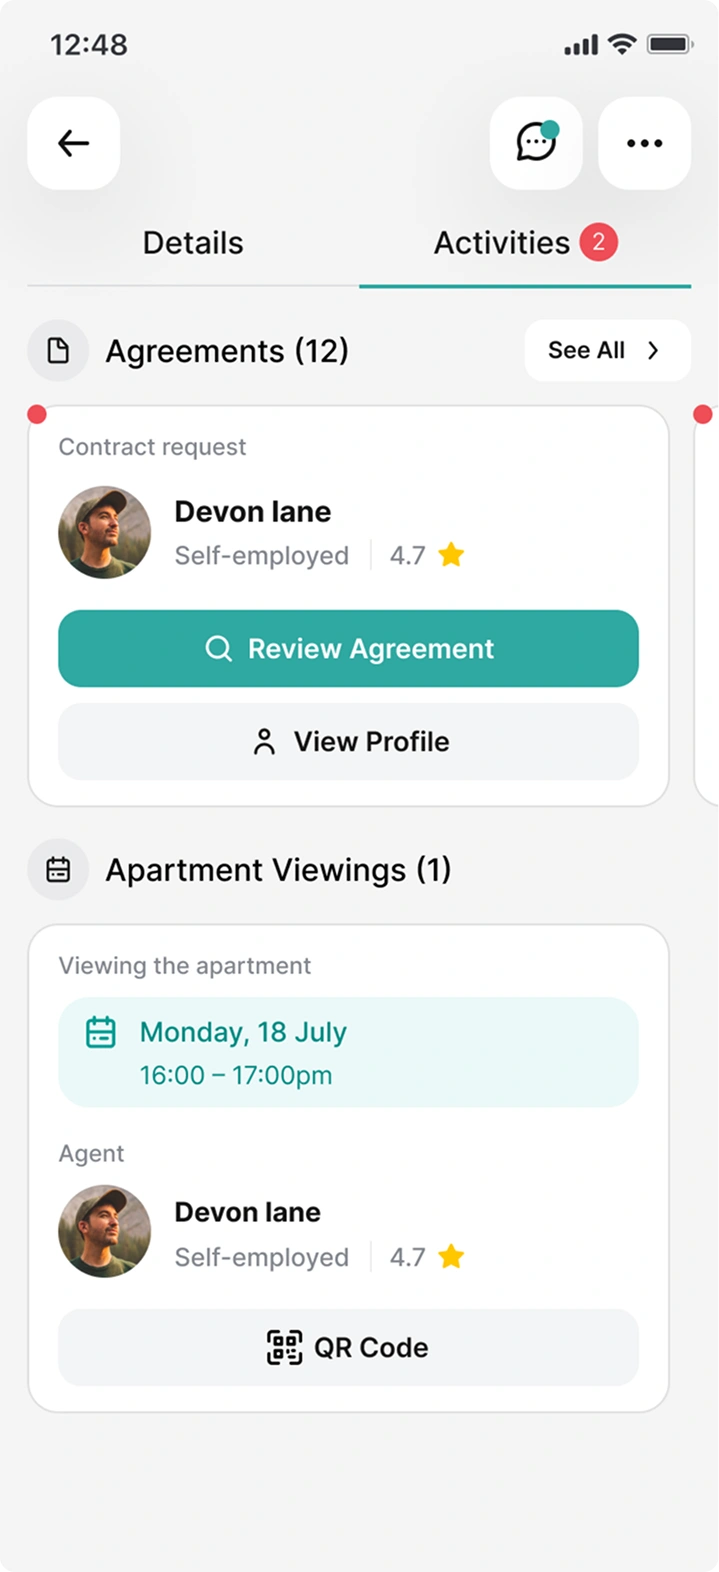Tap the agent's profile photo
This screenshot has width=719, height=1572.
104,1232
